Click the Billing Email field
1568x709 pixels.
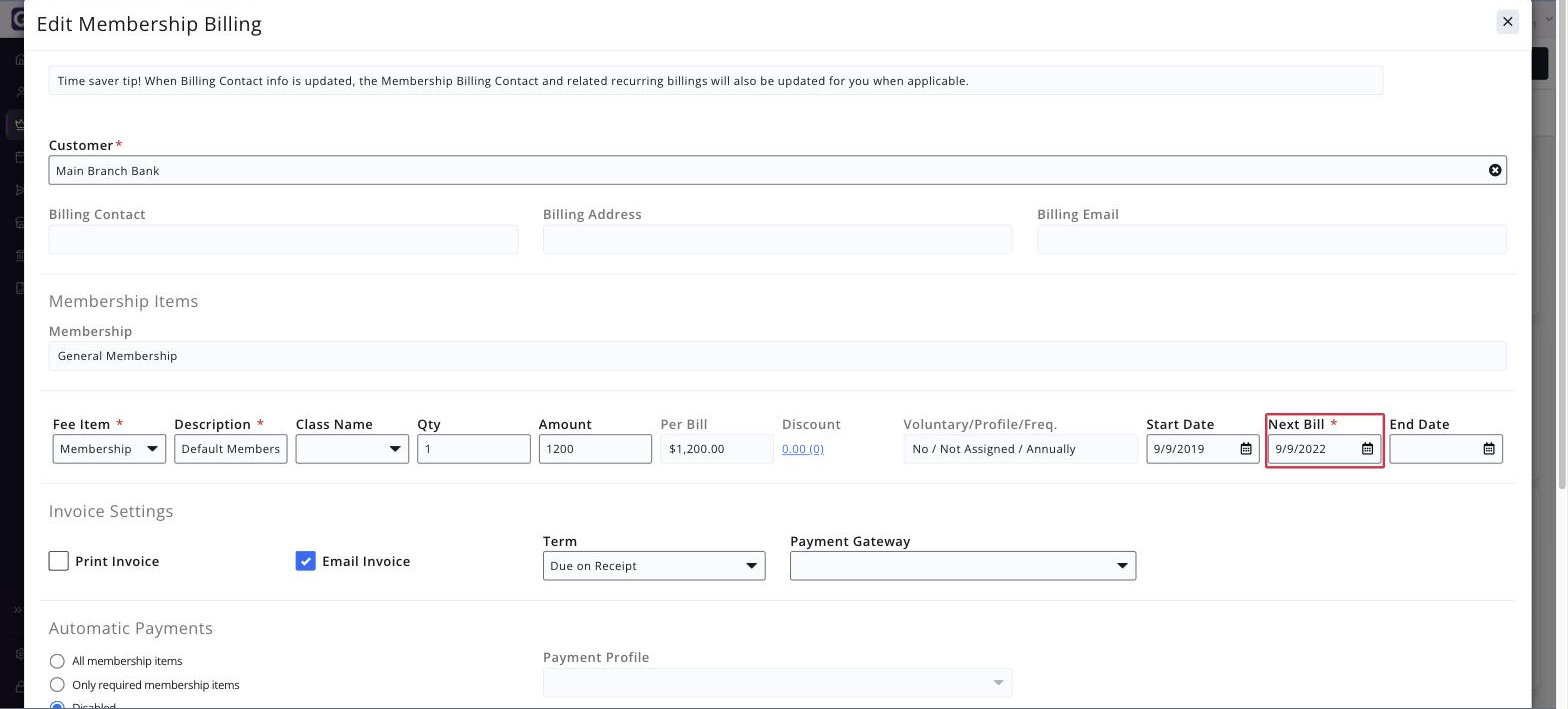pyautogui.click(x=1271, y=239)
